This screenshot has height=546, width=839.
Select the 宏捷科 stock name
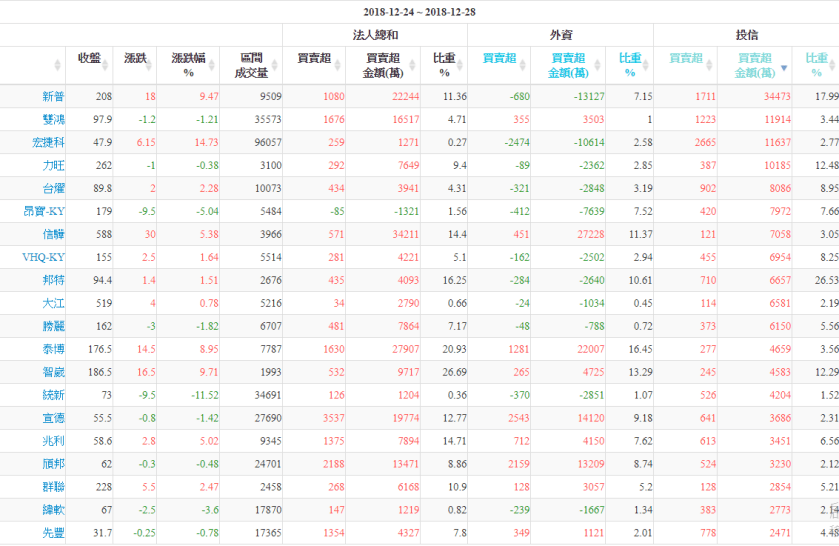[x=48, y=143]
